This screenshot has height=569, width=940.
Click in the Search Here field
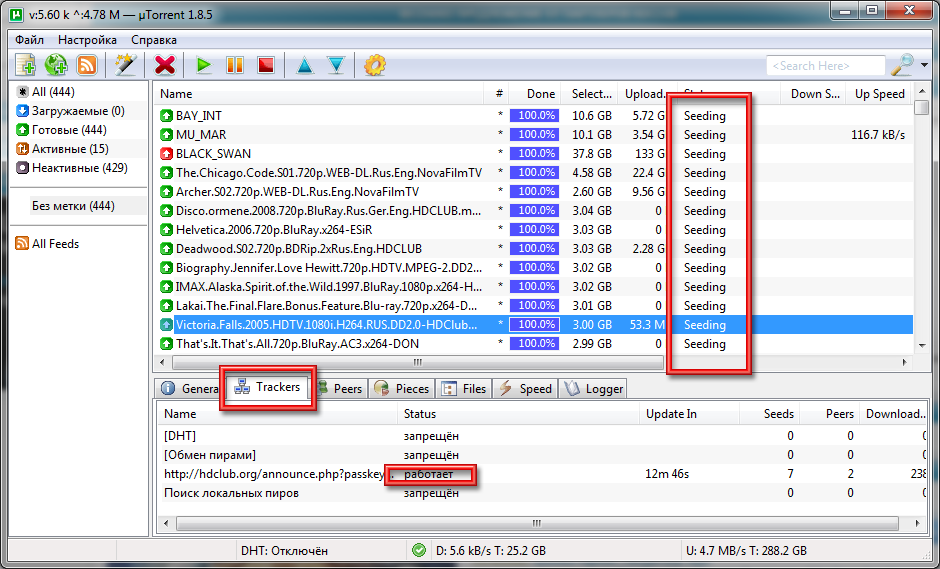(825, 65)
